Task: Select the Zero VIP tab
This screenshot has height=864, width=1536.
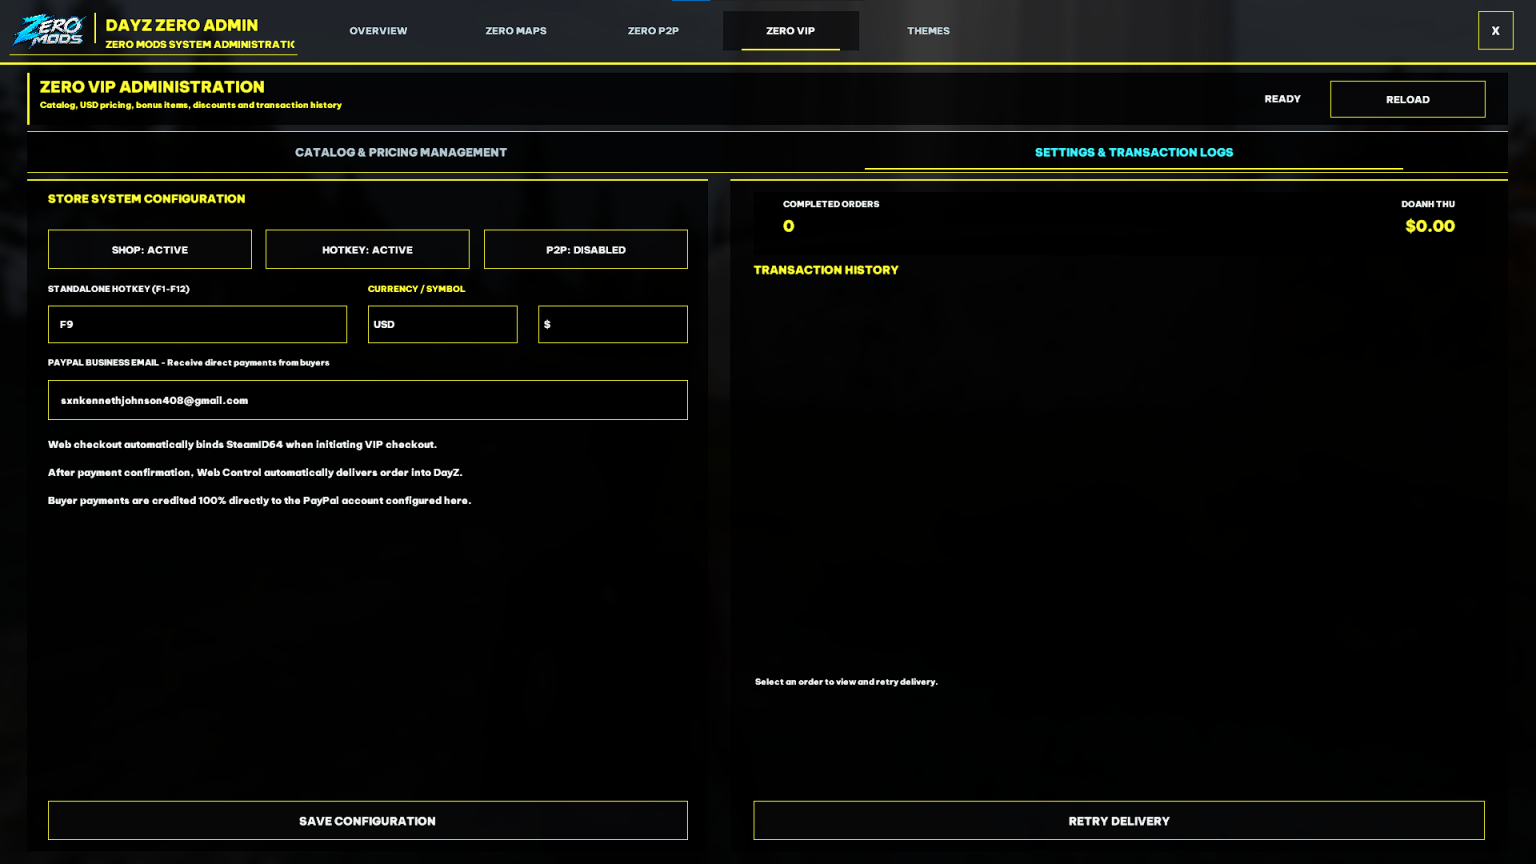Action: pos(790,31)
